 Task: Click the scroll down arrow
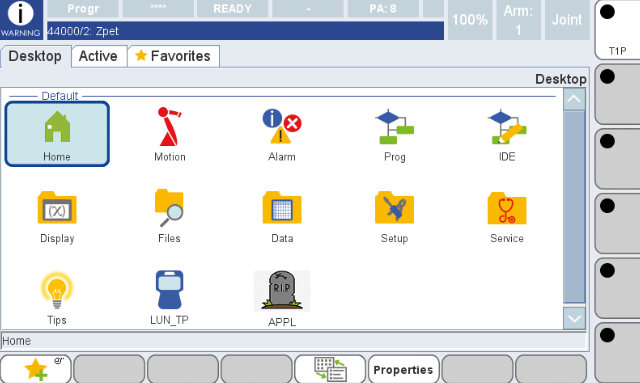click(x=574, y=318)
